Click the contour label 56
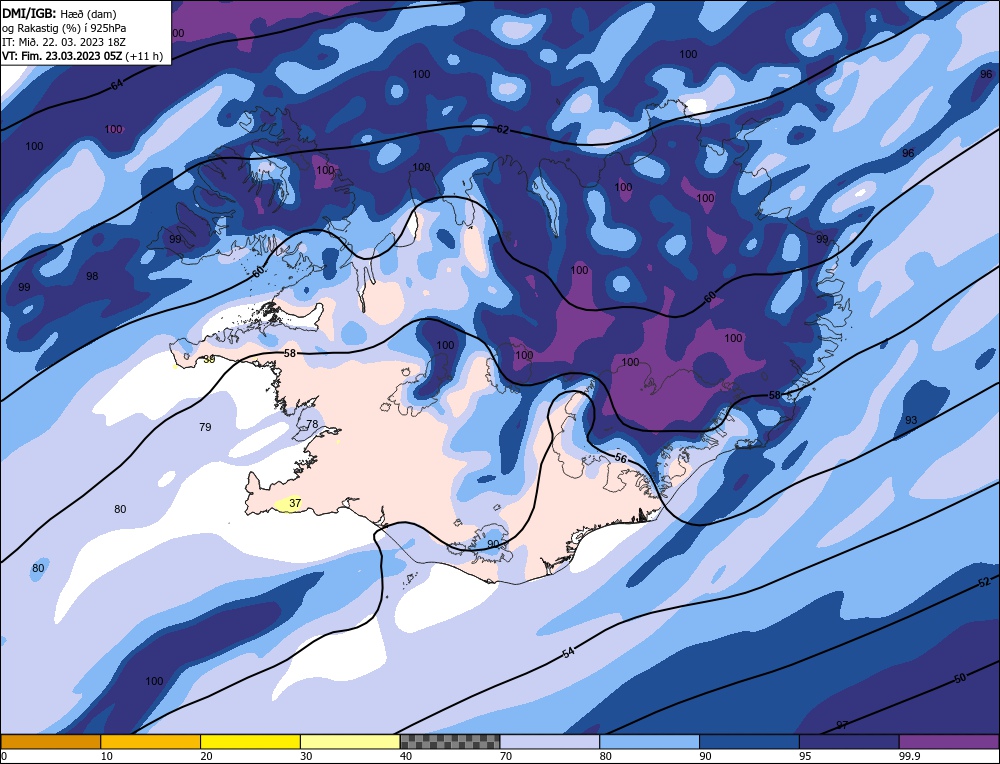1000x764 pixels. [x=621, y=458]
